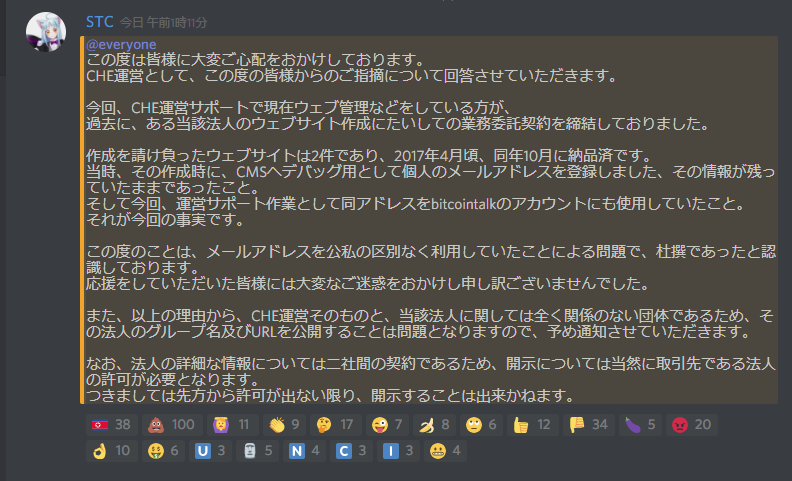Toggle the letter C reaction

[x=351, y=451]
